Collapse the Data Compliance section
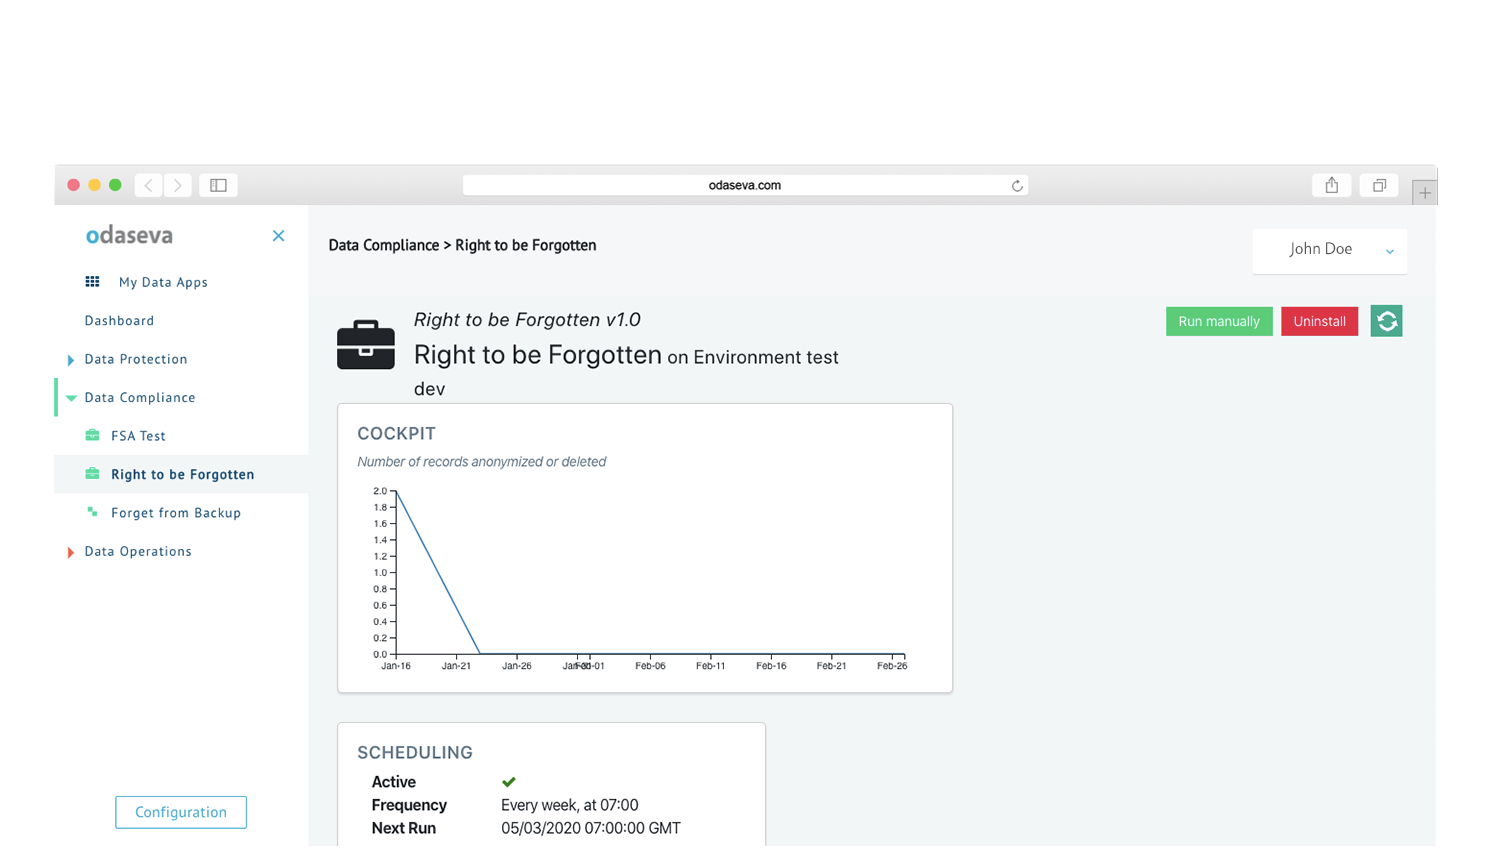1500x850 pixels. coord(71,398)
